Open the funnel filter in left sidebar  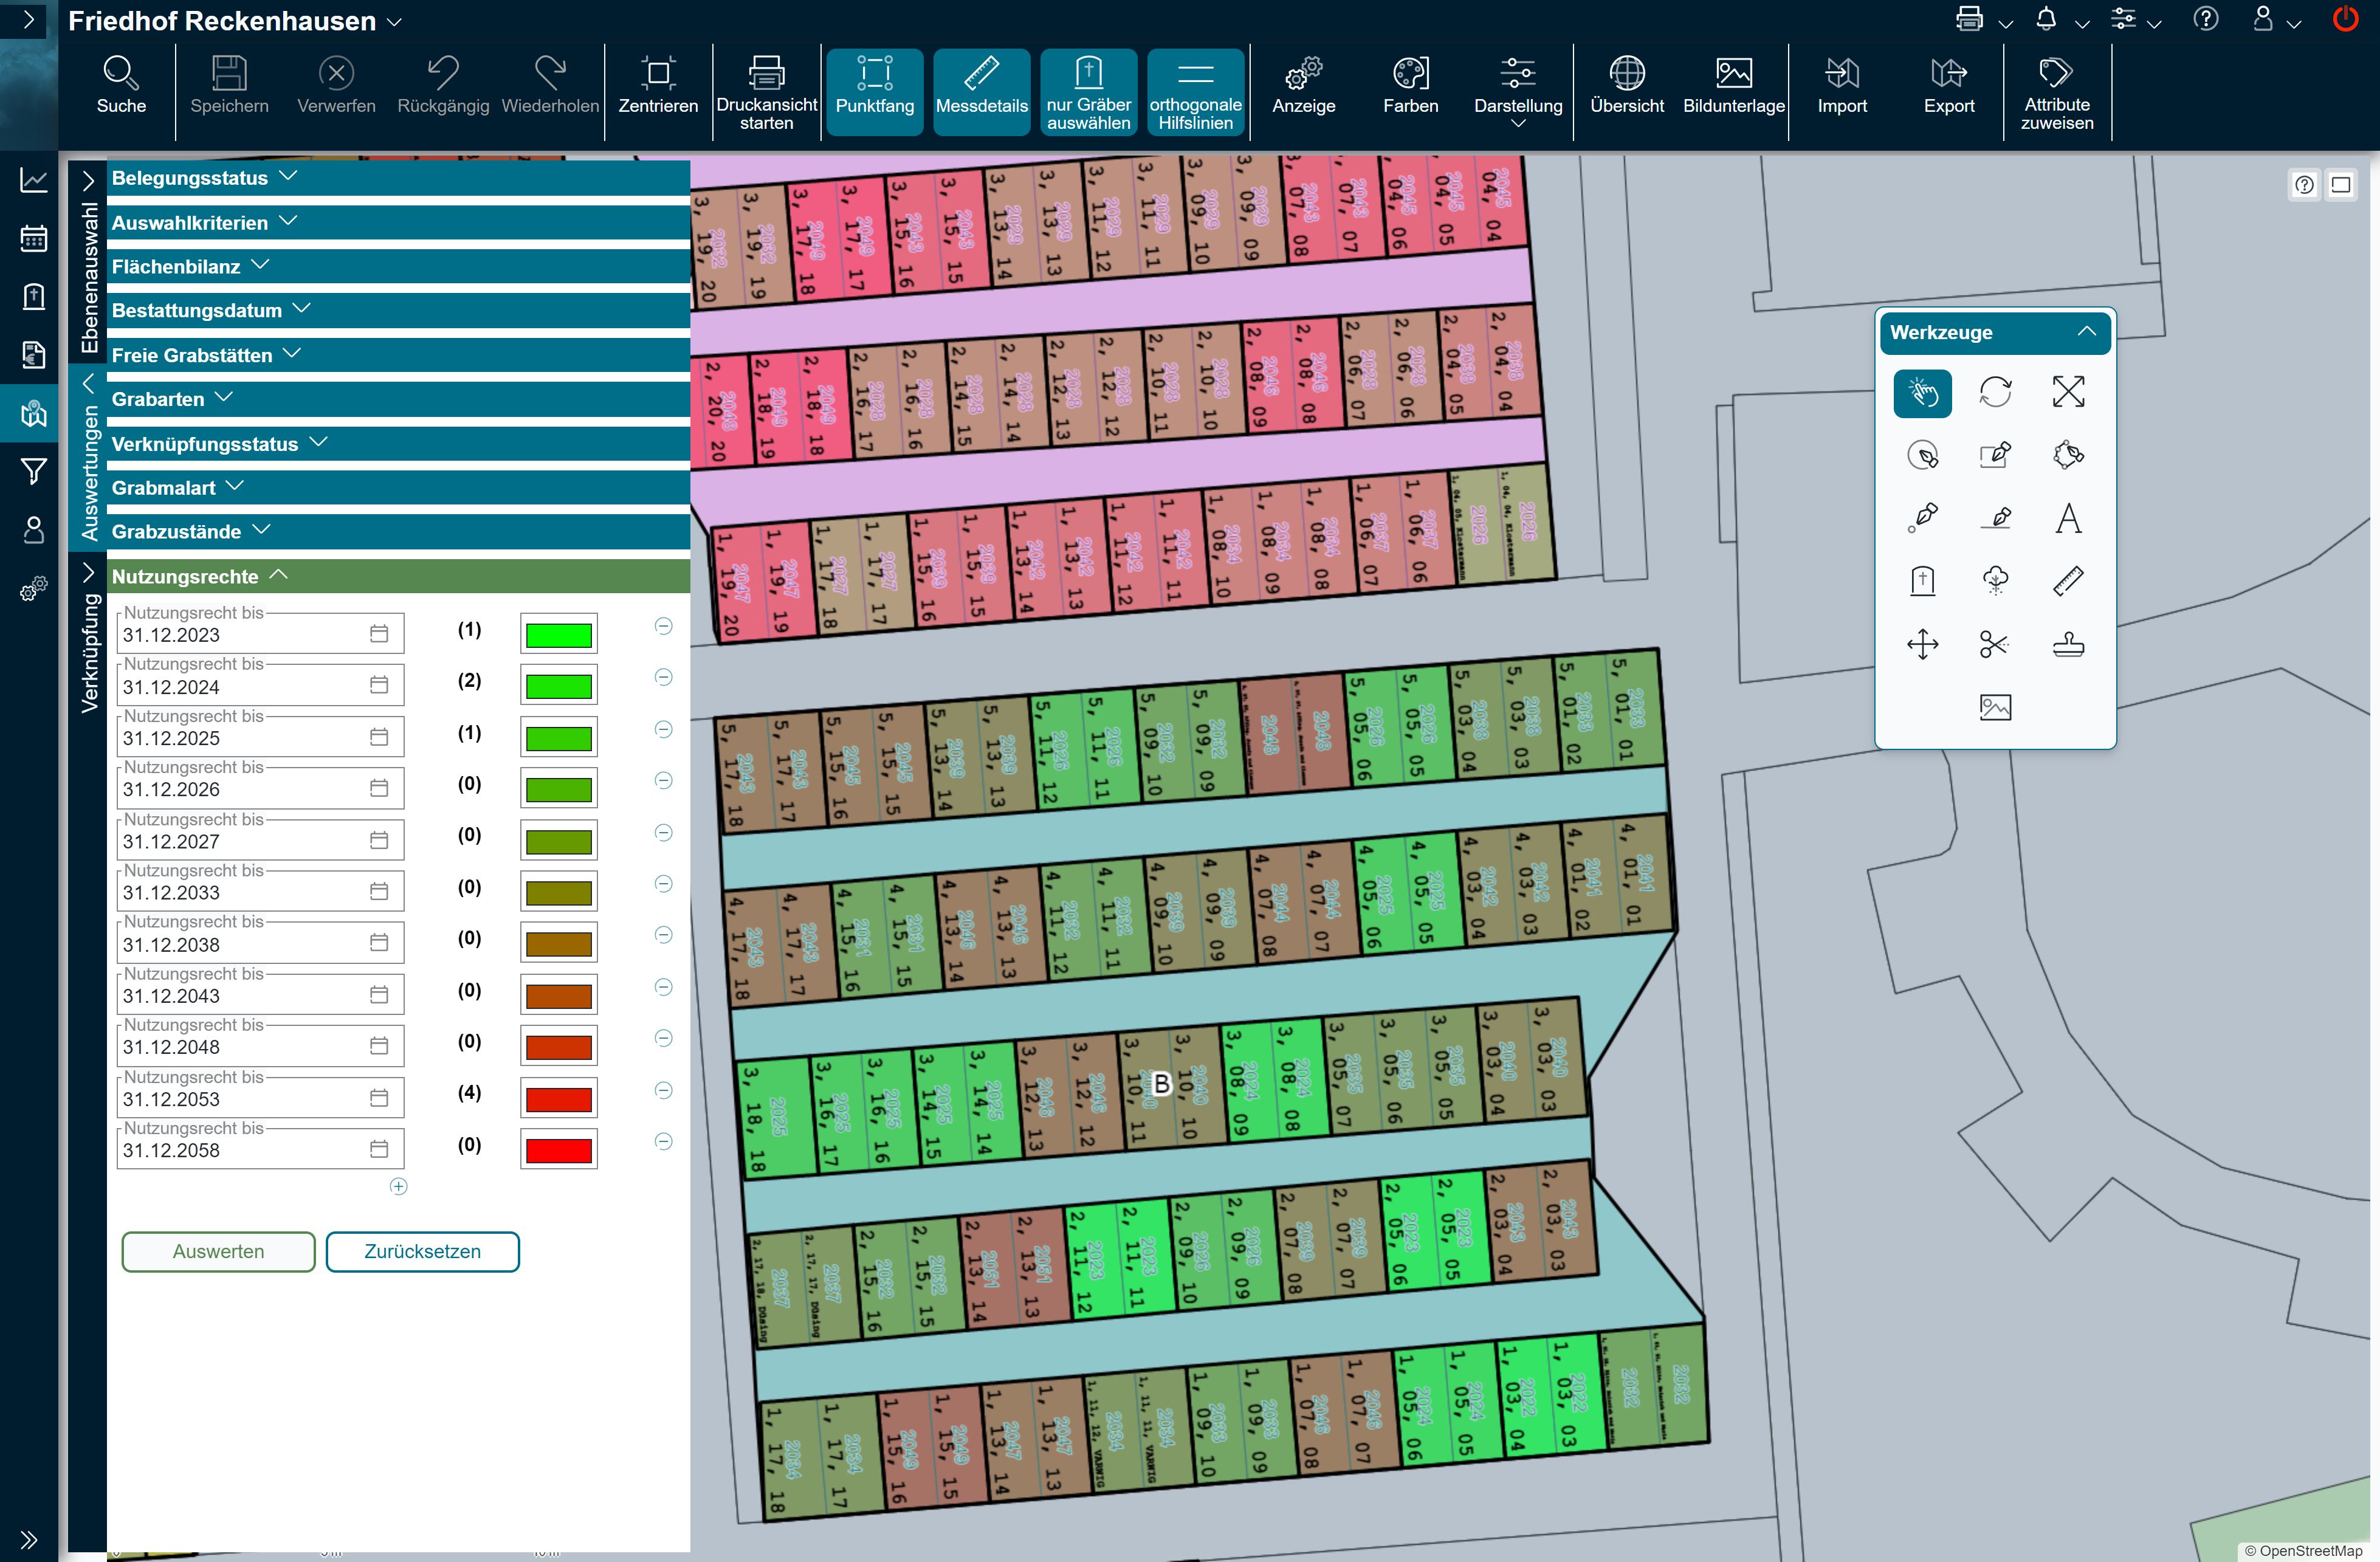click(x=34, y=471)
